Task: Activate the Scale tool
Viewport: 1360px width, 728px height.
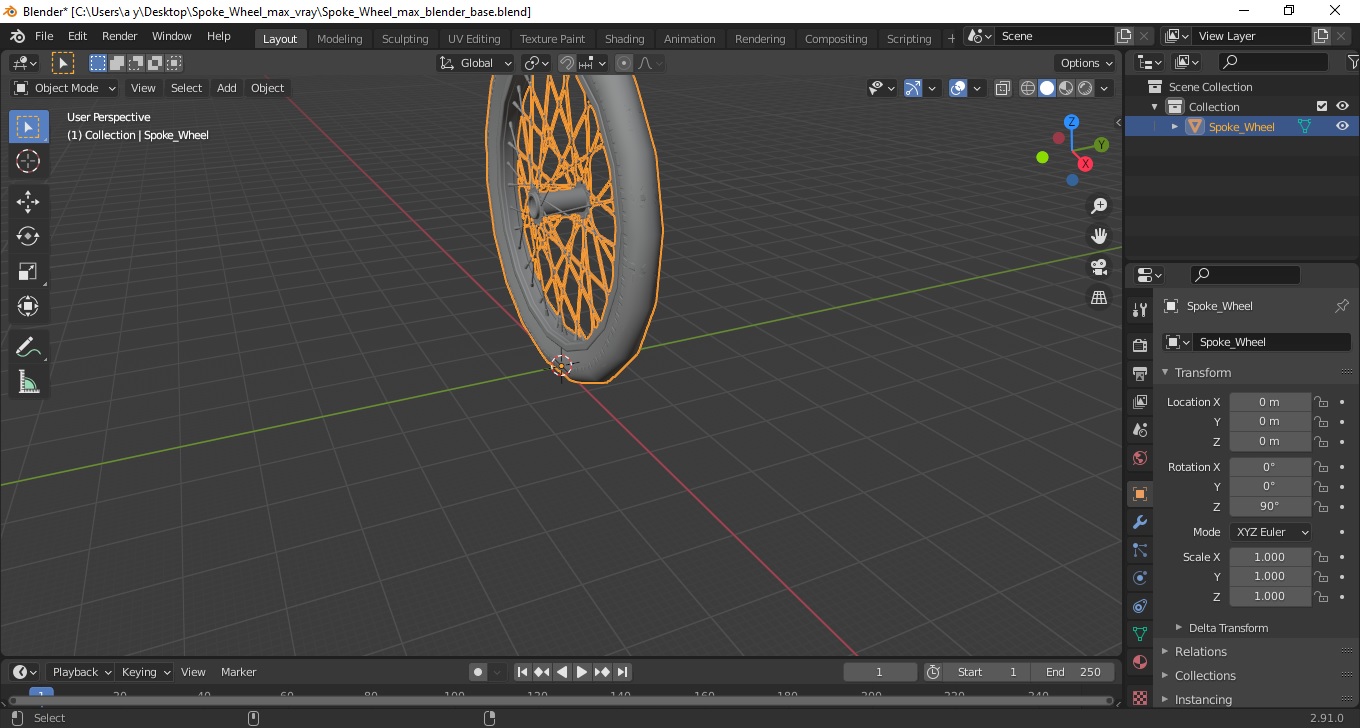Action: [28, 271]
